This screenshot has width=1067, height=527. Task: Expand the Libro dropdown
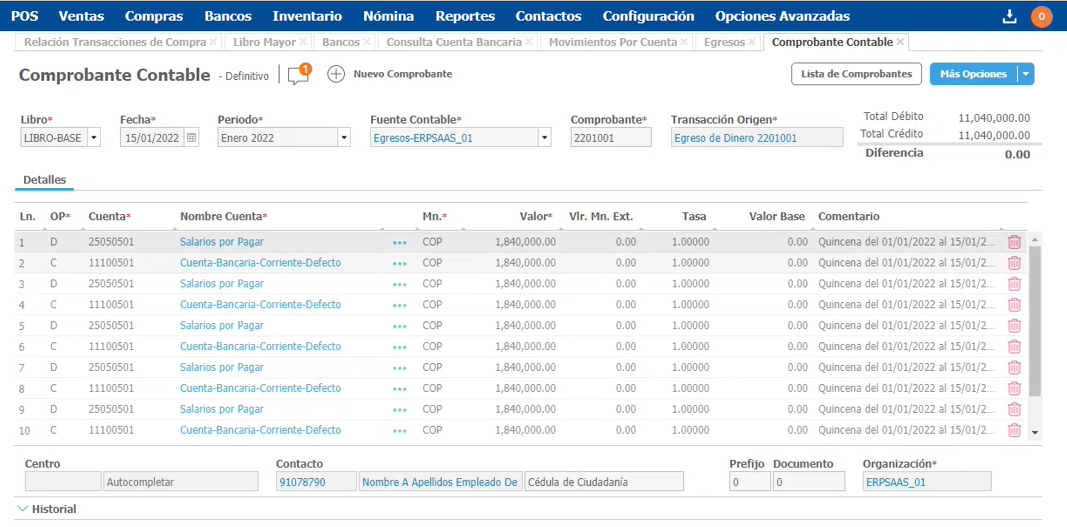point(93,138)
